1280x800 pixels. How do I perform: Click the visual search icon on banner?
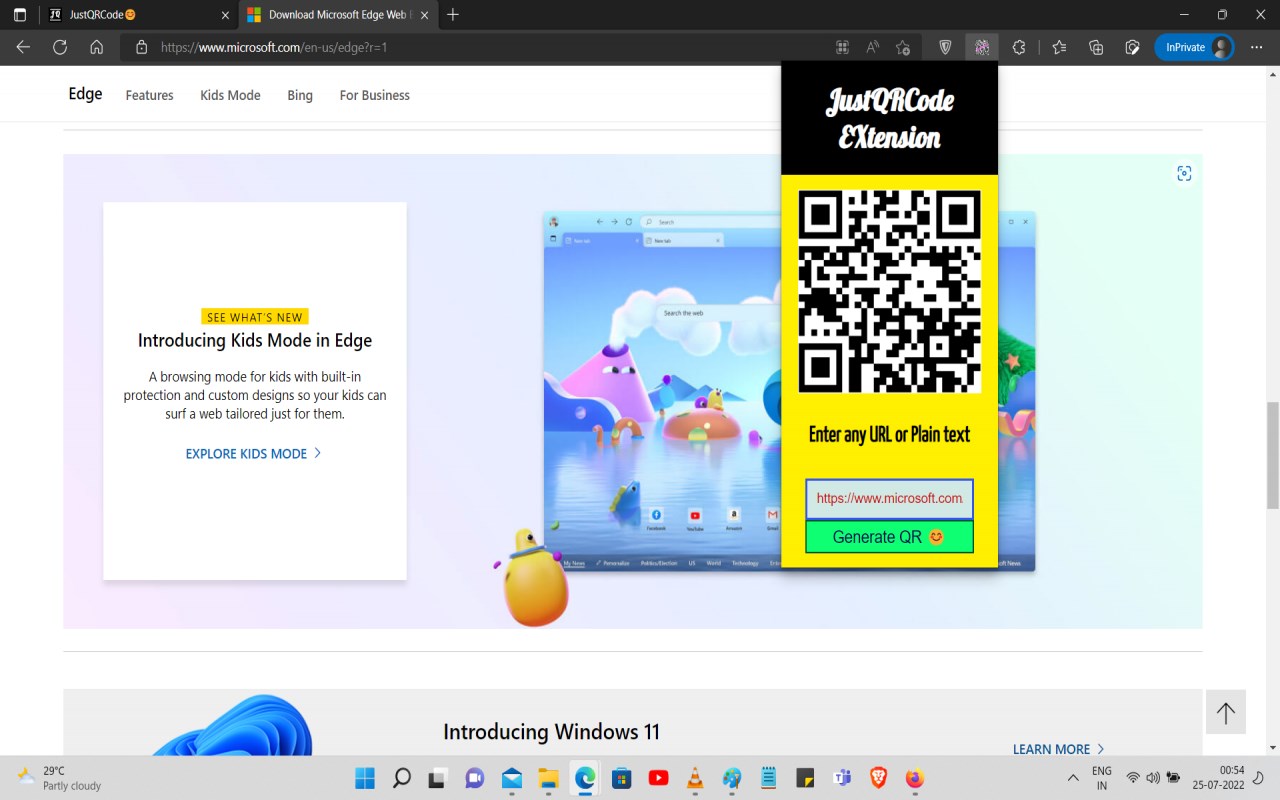point(1184,173)
